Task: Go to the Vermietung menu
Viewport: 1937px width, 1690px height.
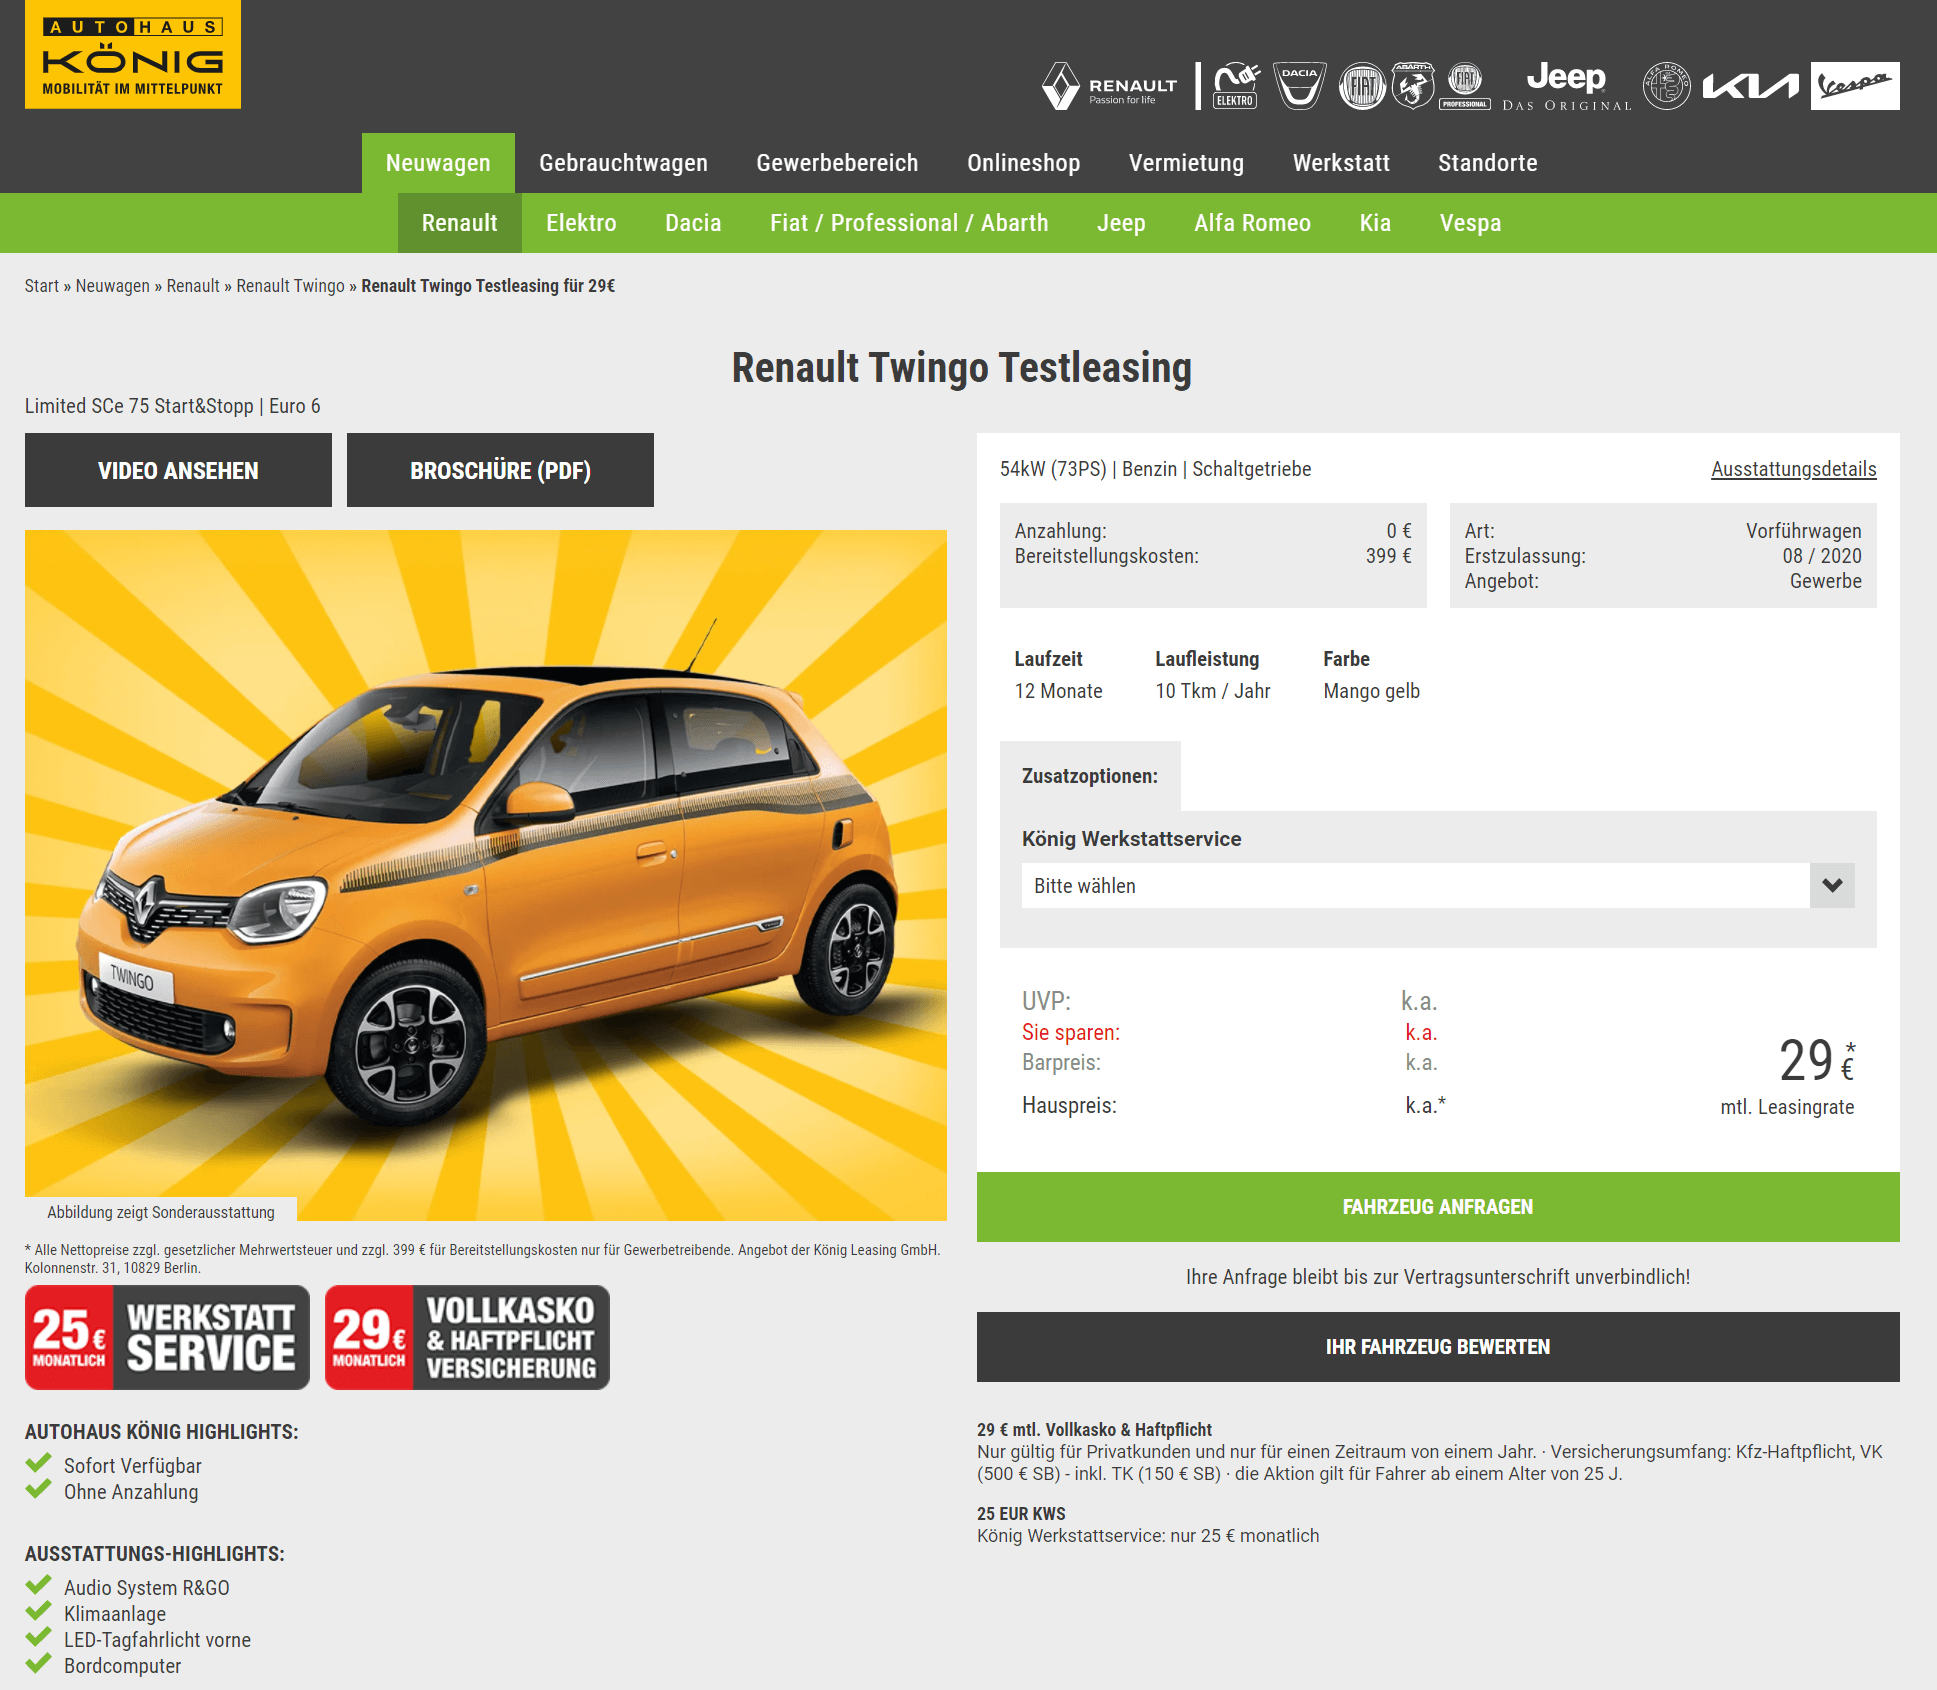Action: [x=1186, y=163]
